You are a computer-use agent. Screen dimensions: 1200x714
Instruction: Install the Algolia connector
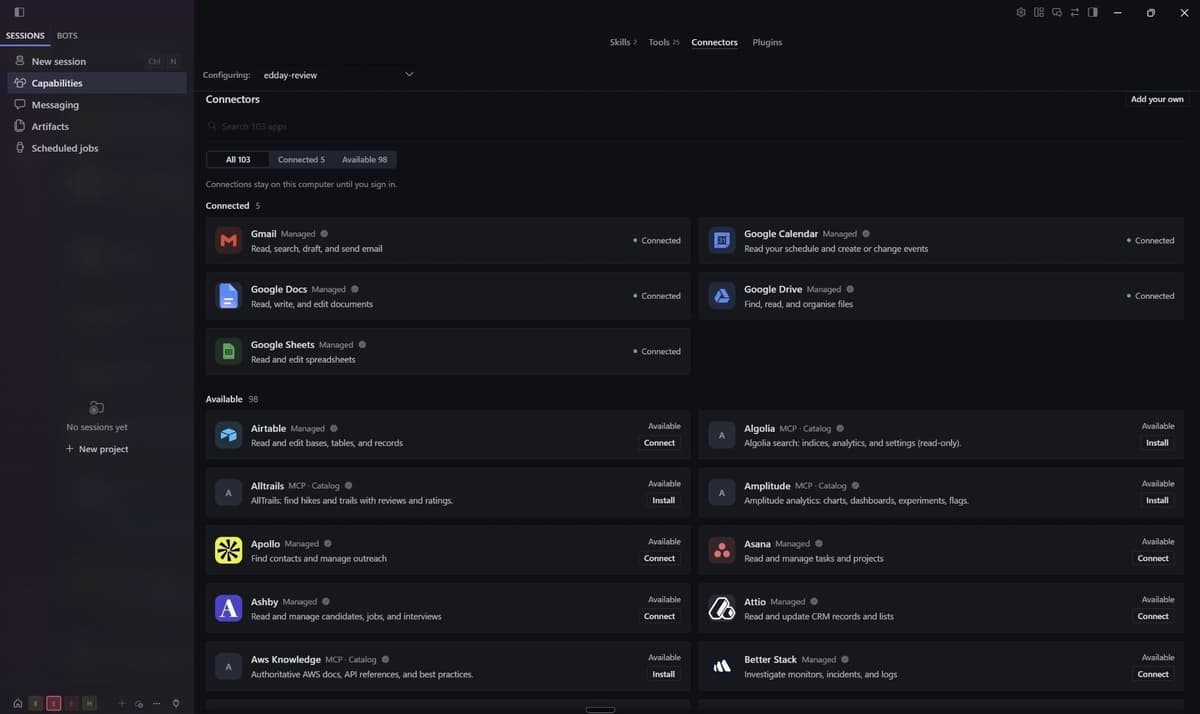coord(1157,443)
